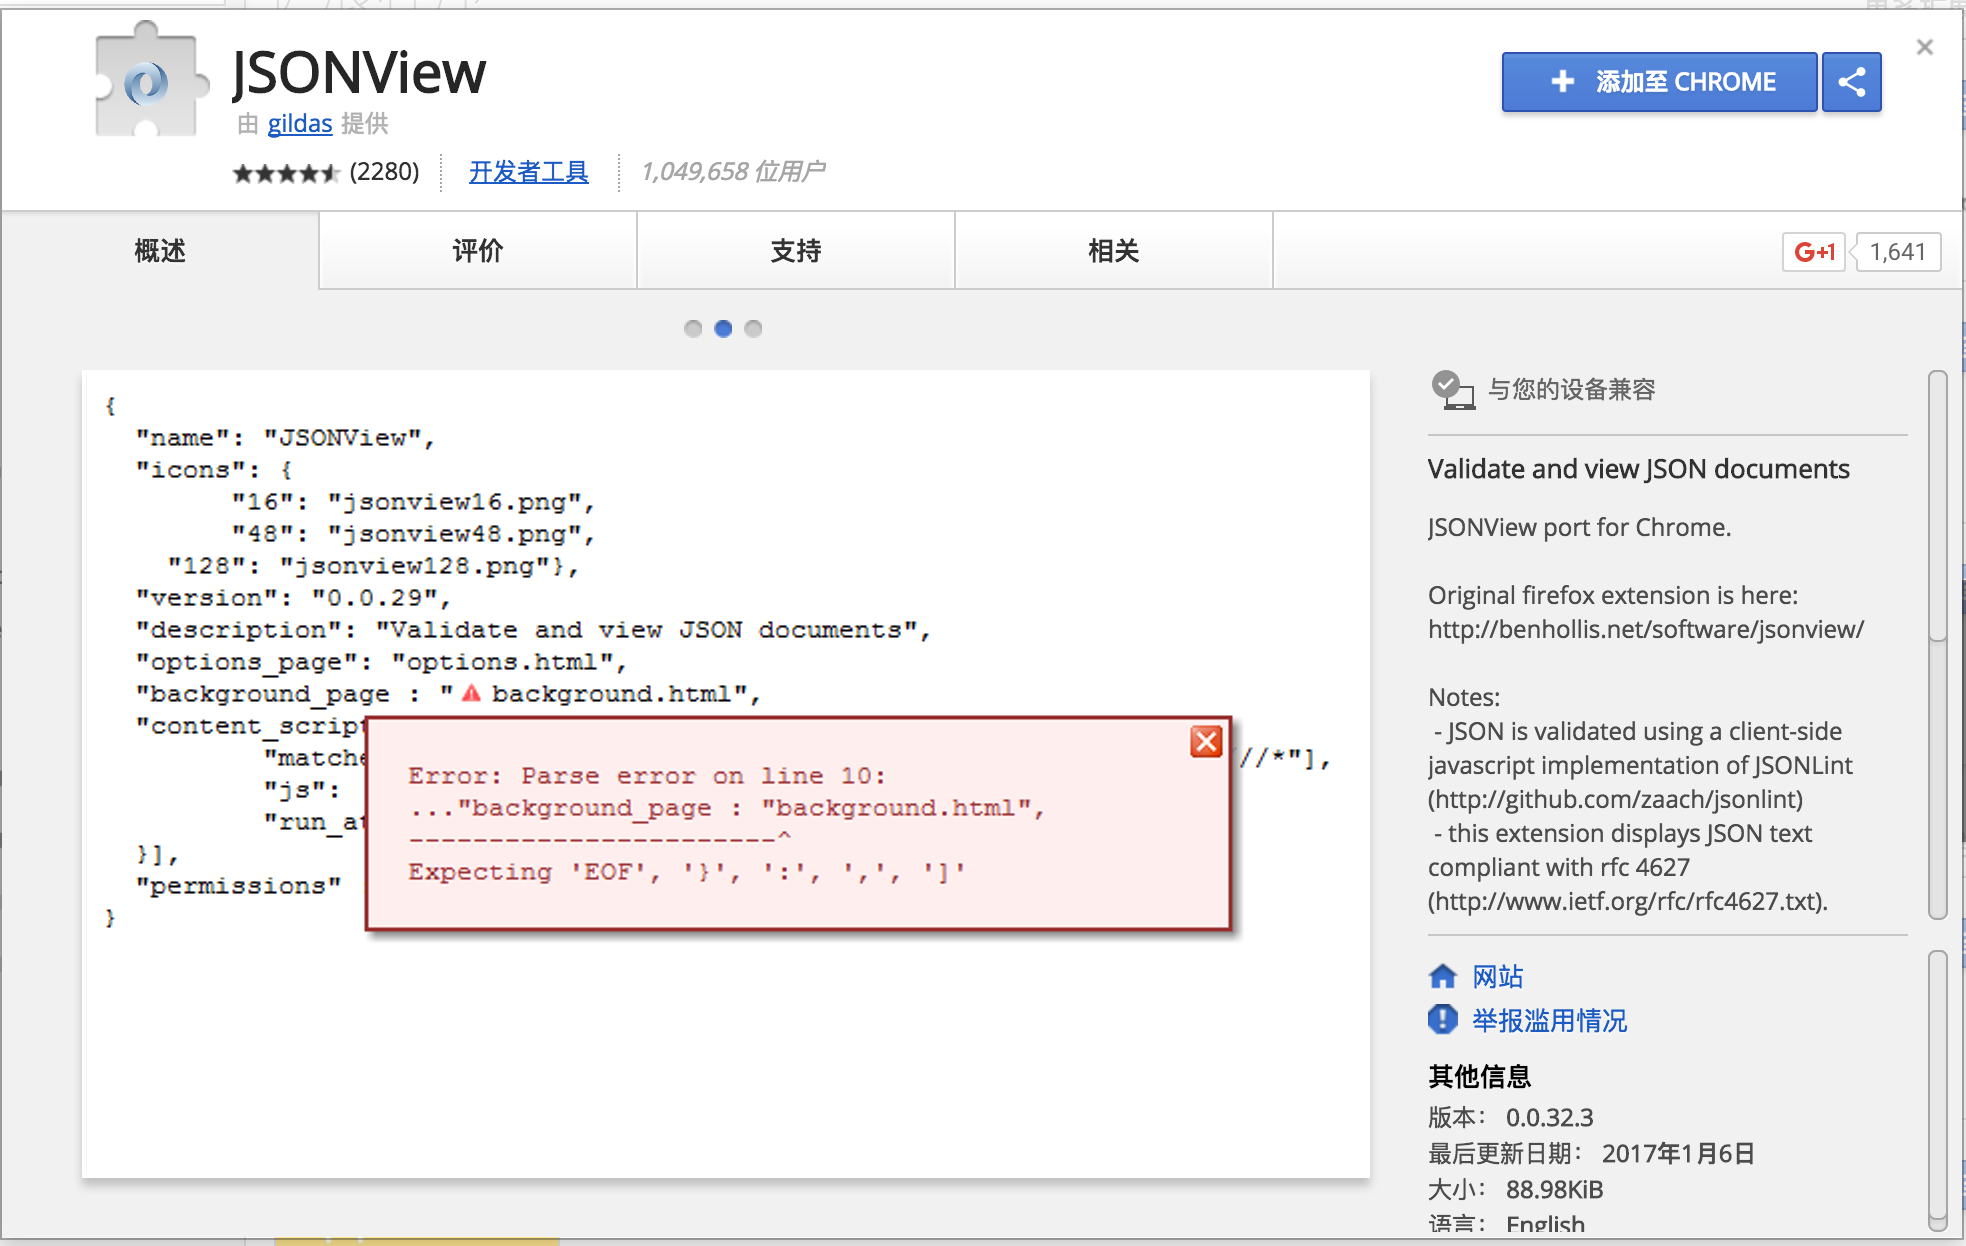Click the star rating display

(x=286, y=173)
